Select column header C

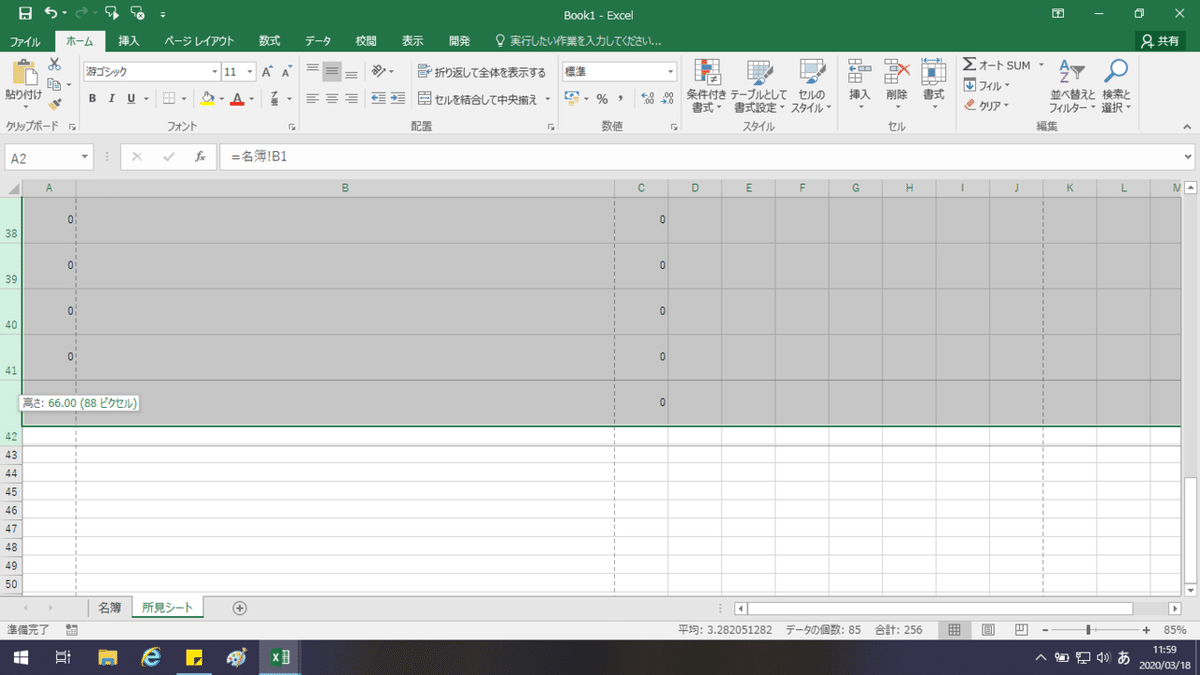tap(642, 188)
